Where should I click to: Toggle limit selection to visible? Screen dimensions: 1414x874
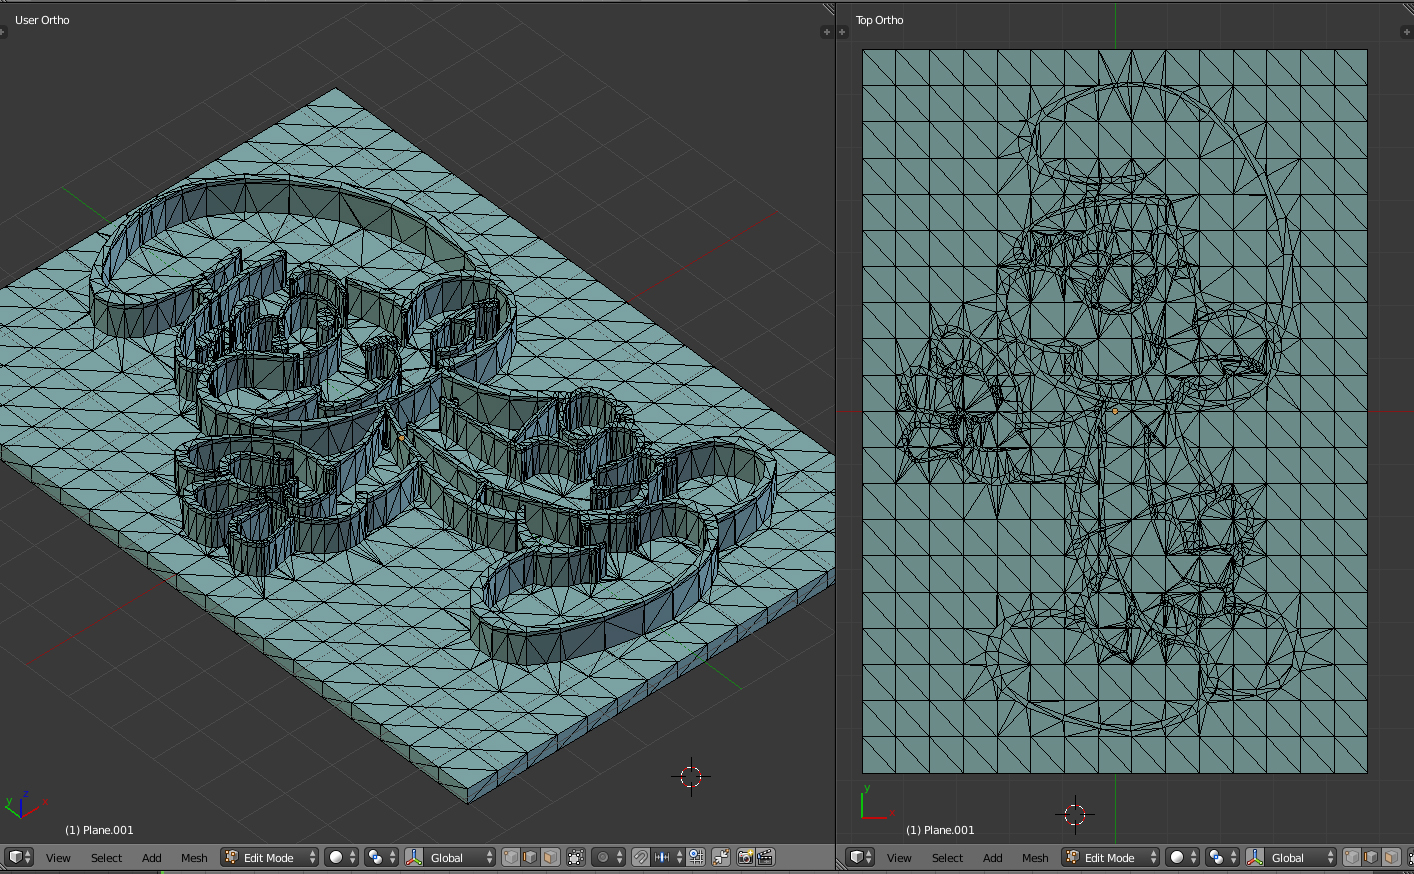(x=576, y=857)
